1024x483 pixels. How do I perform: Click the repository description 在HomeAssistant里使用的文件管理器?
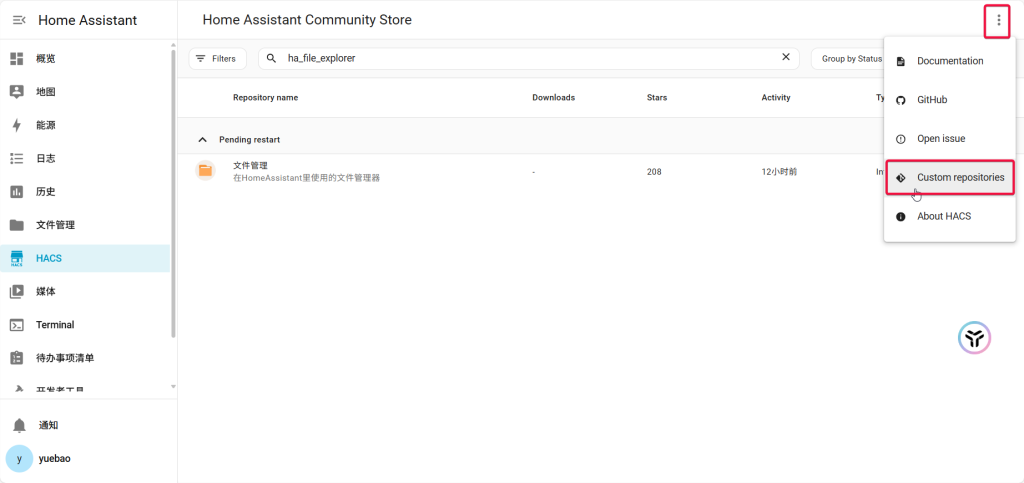pyautogui.click(x=306, y=178)
